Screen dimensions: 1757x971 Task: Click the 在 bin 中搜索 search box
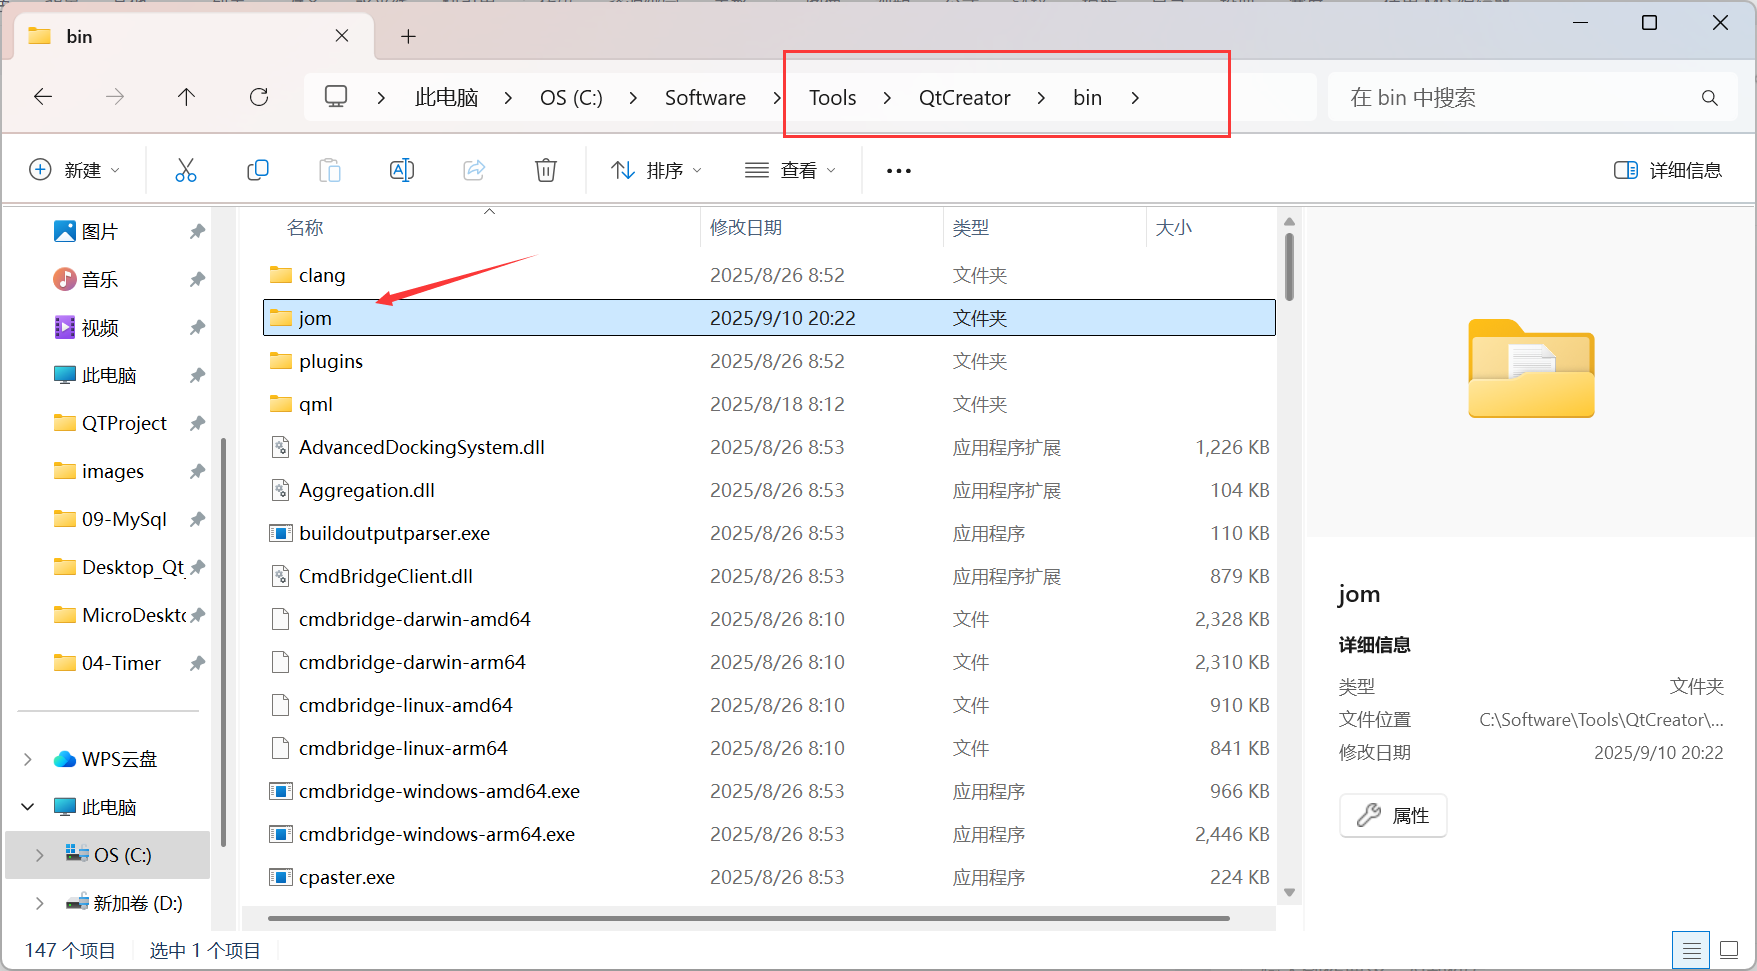pyautogui.click(x=1500, y=97)
